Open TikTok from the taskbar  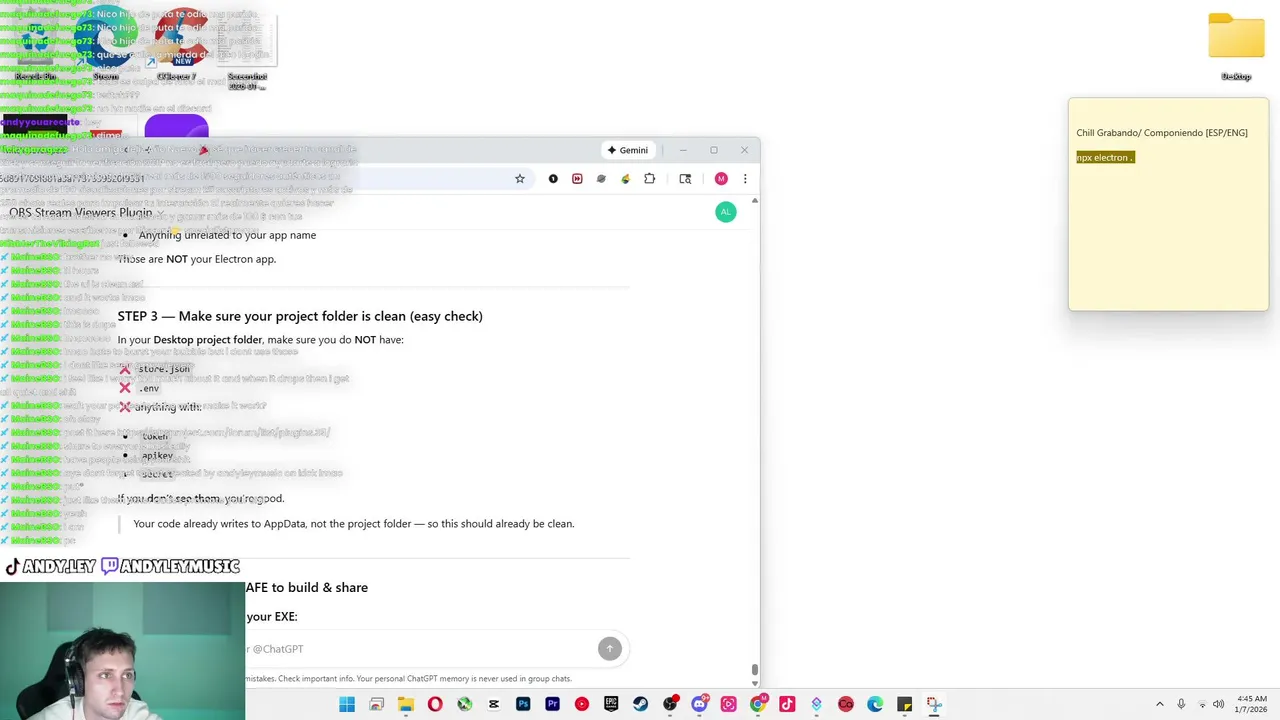787,704
